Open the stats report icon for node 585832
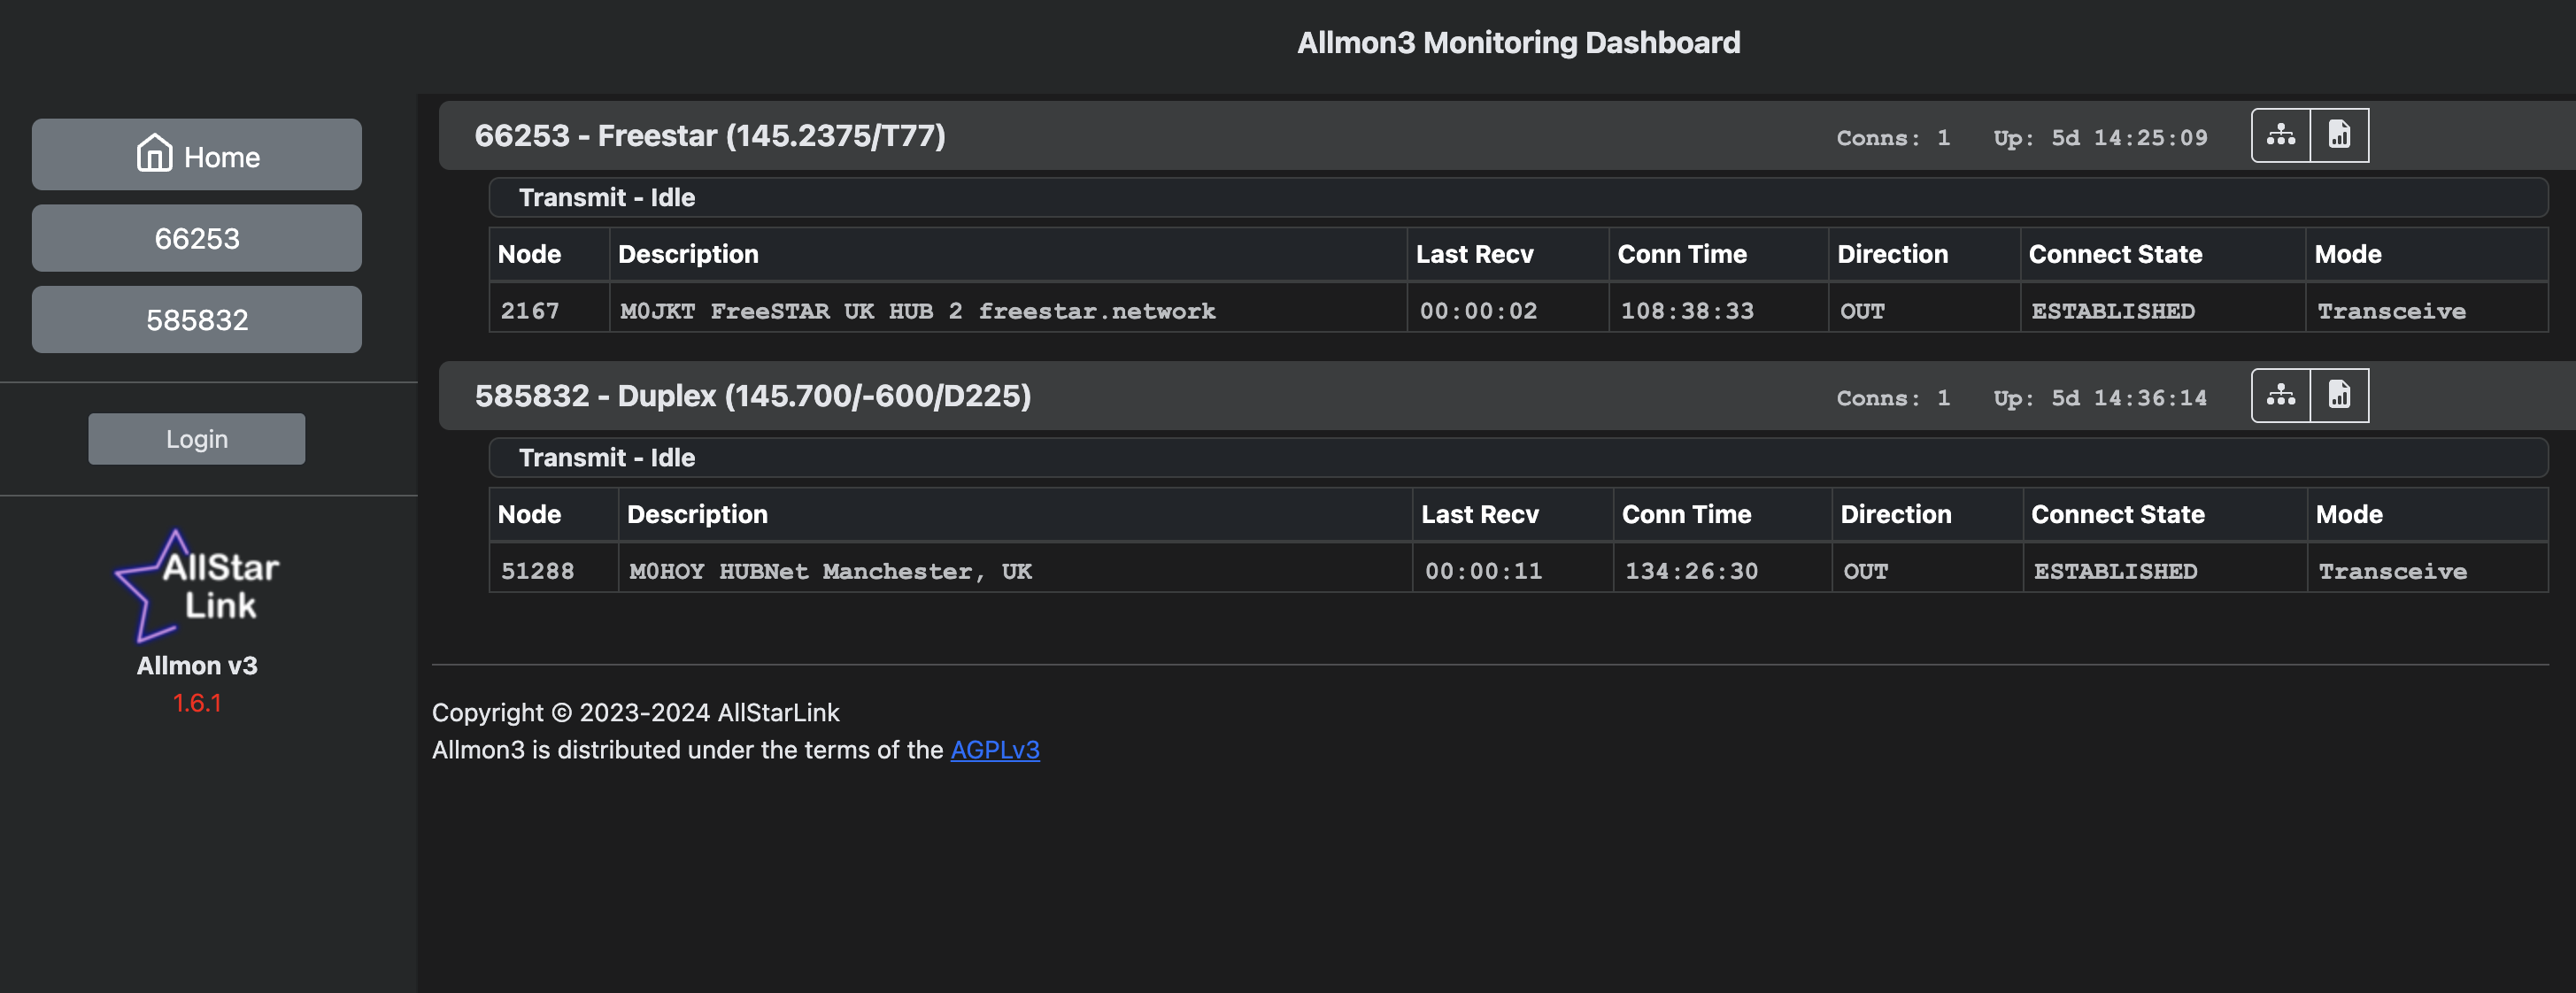The height and width of the screenshot is (993, 2576). (2339, 395)
